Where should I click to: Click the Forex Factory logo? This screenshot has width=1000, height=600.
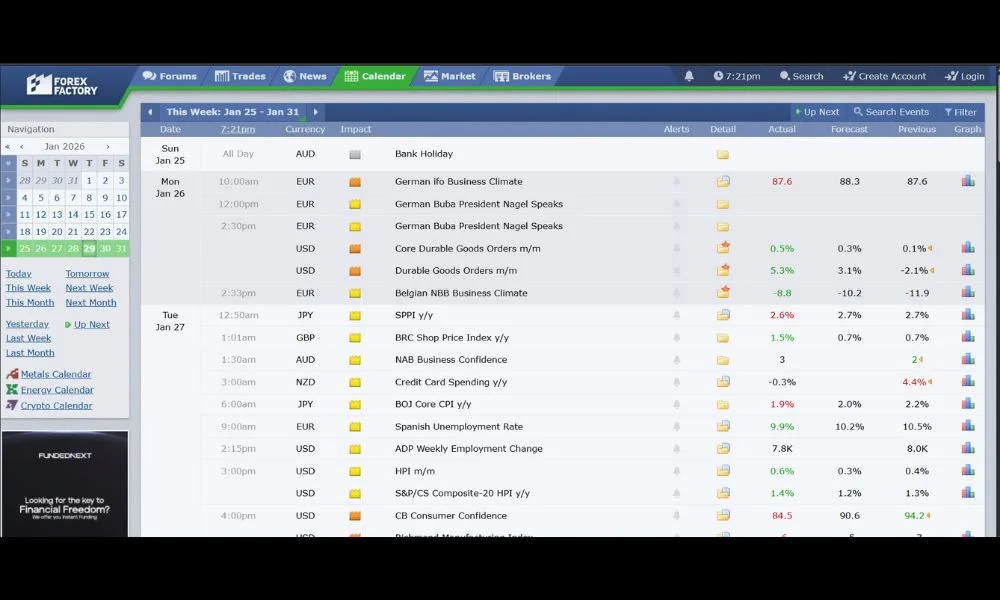click(62, 85)
